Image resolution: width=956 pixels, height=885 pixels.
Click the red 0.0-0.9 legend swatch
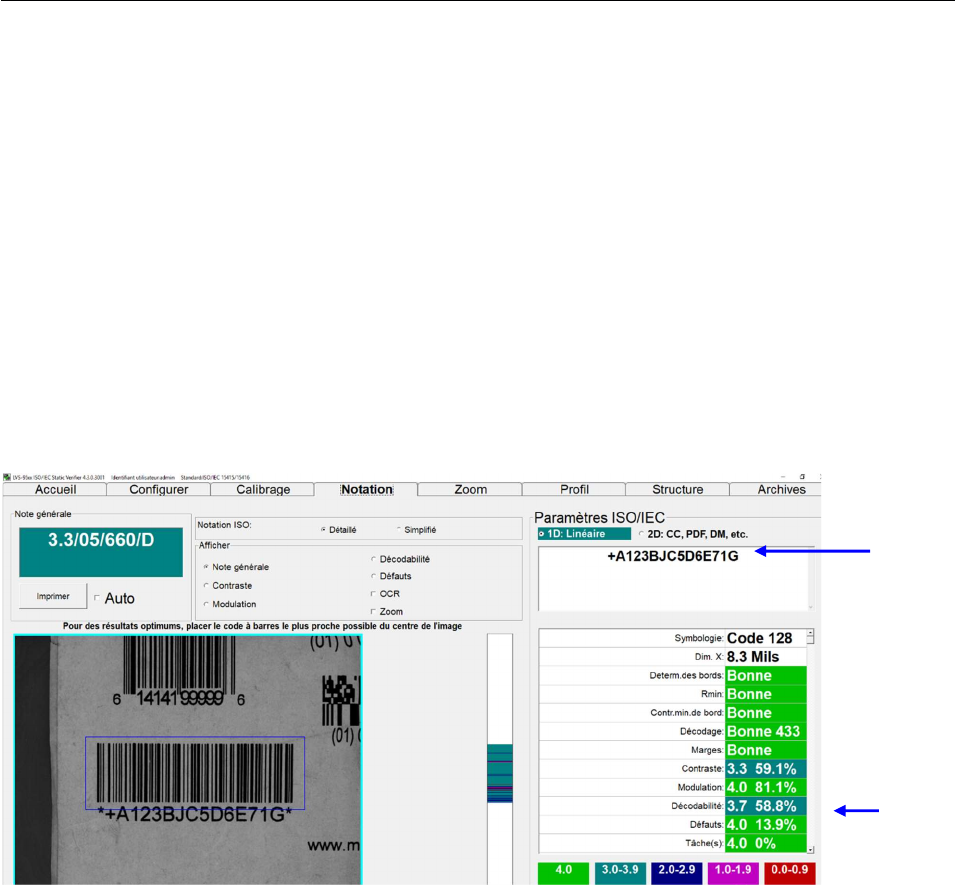(x=790, y=873)
